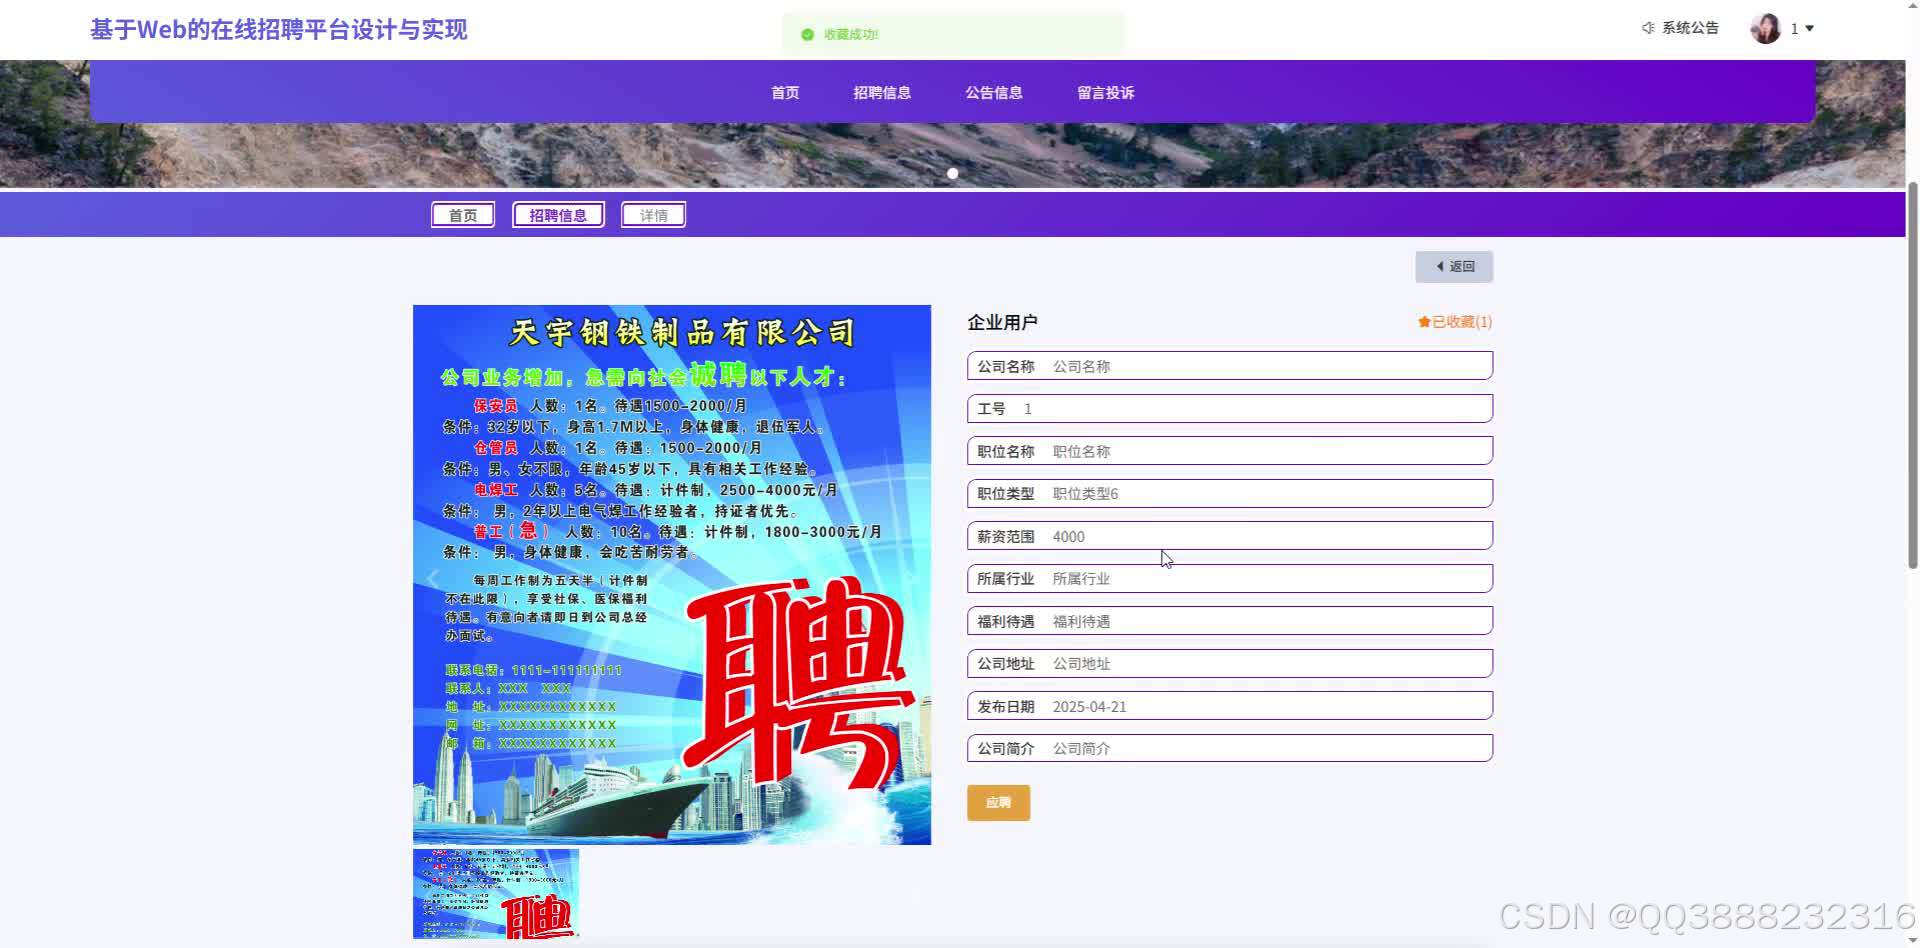Click the back arrow icon inside 返回 button
1920x948 pixels.
pos(1440,266)
